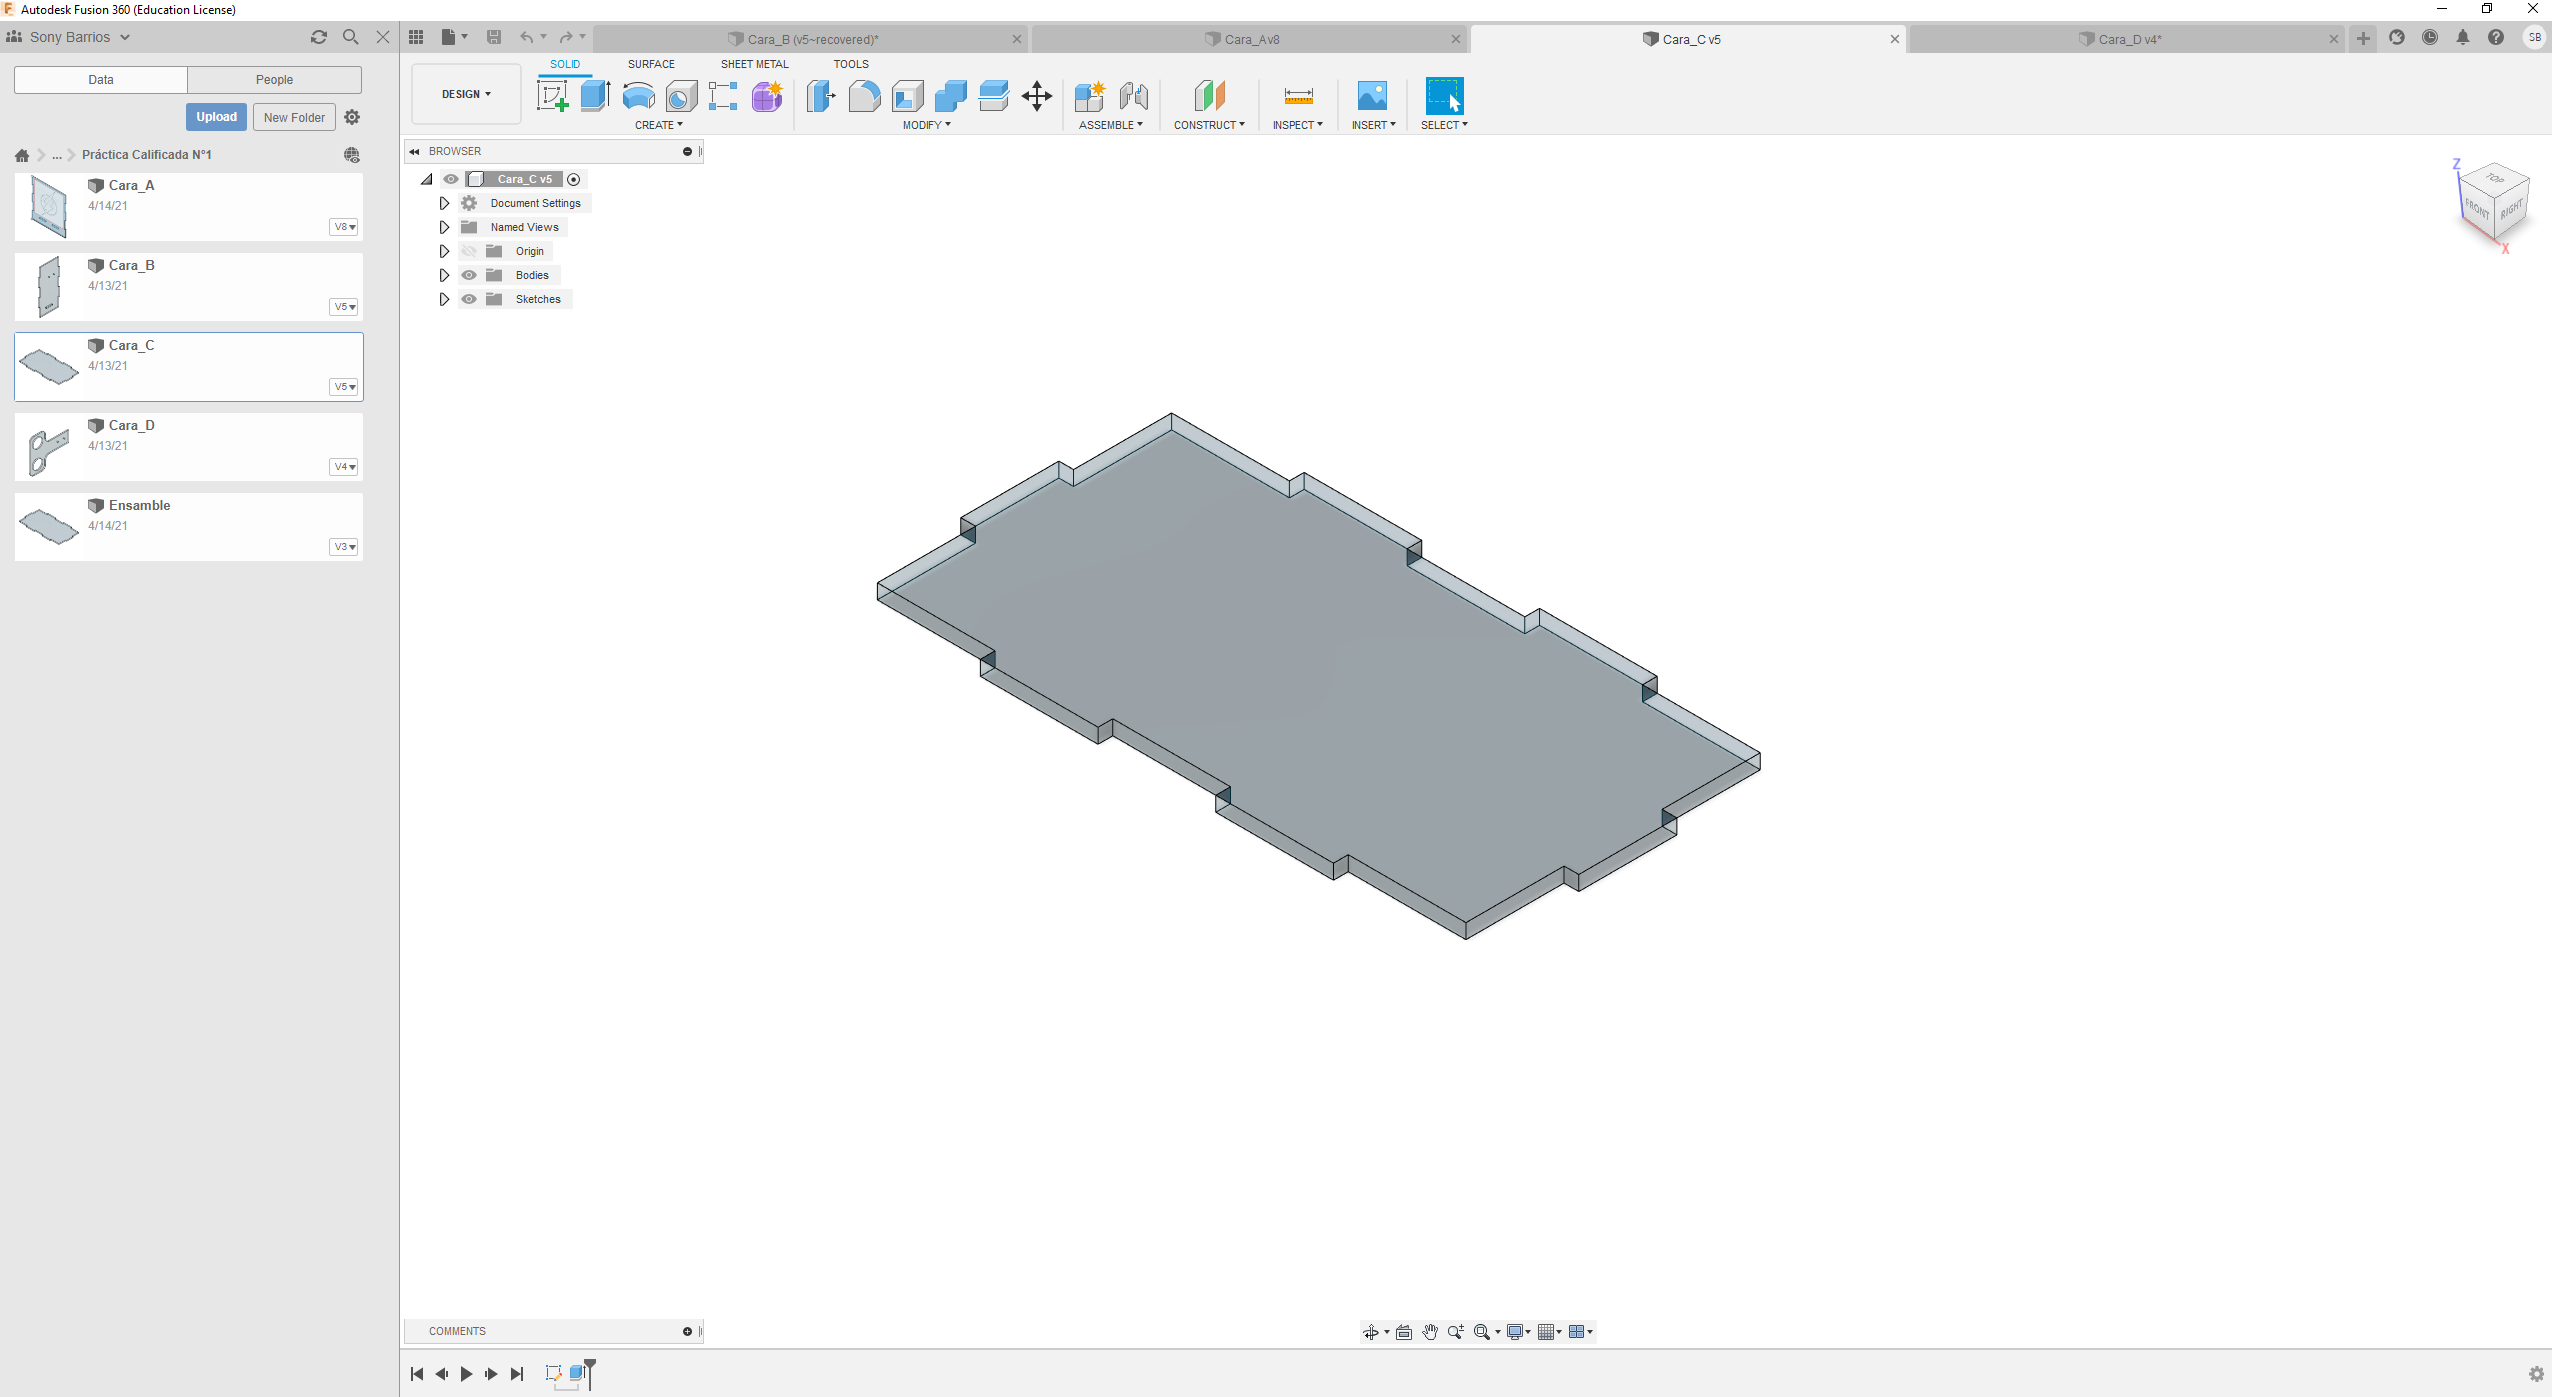2552x1397 pixels.
Task: Toggle visibility of Cara_C v5 component
Action: (x=452, y=179)
